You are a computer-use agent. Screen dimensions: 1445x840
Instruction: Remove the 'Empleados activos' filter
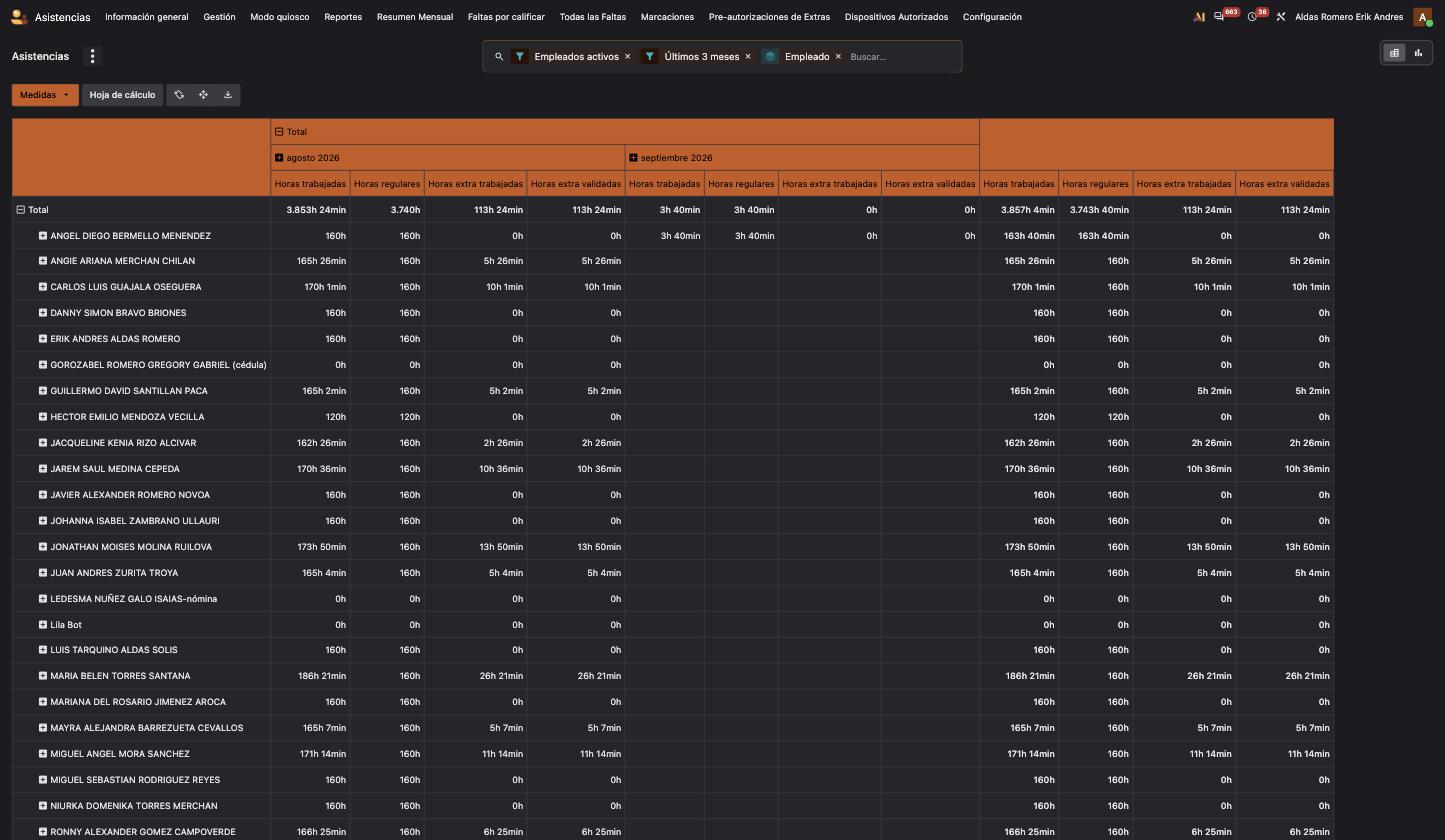pos(628,57)
